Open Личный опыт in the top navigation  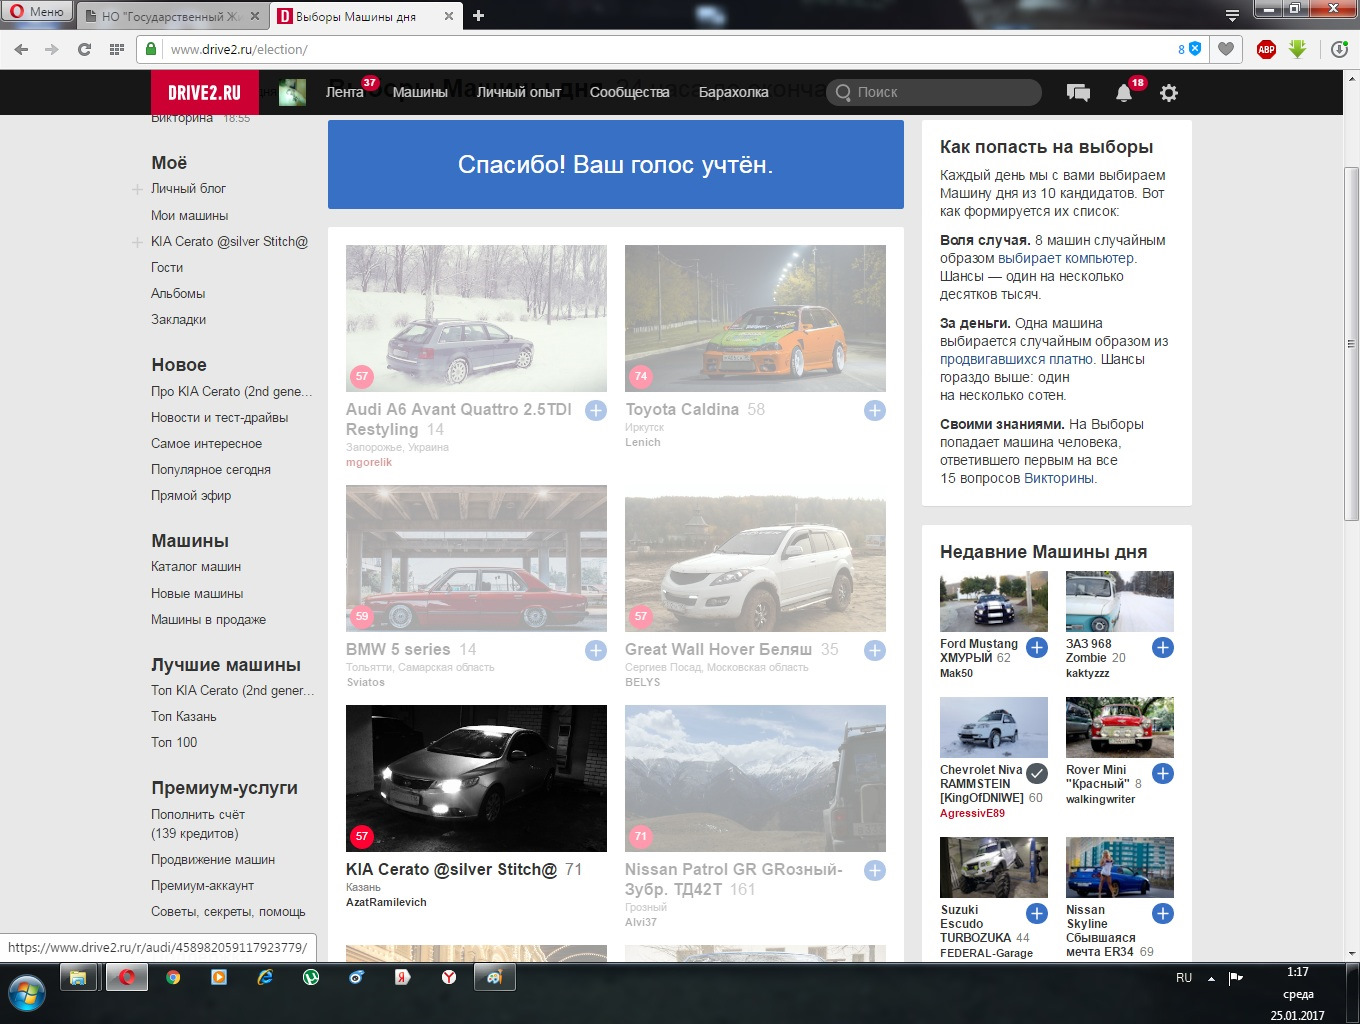(519, 92)
